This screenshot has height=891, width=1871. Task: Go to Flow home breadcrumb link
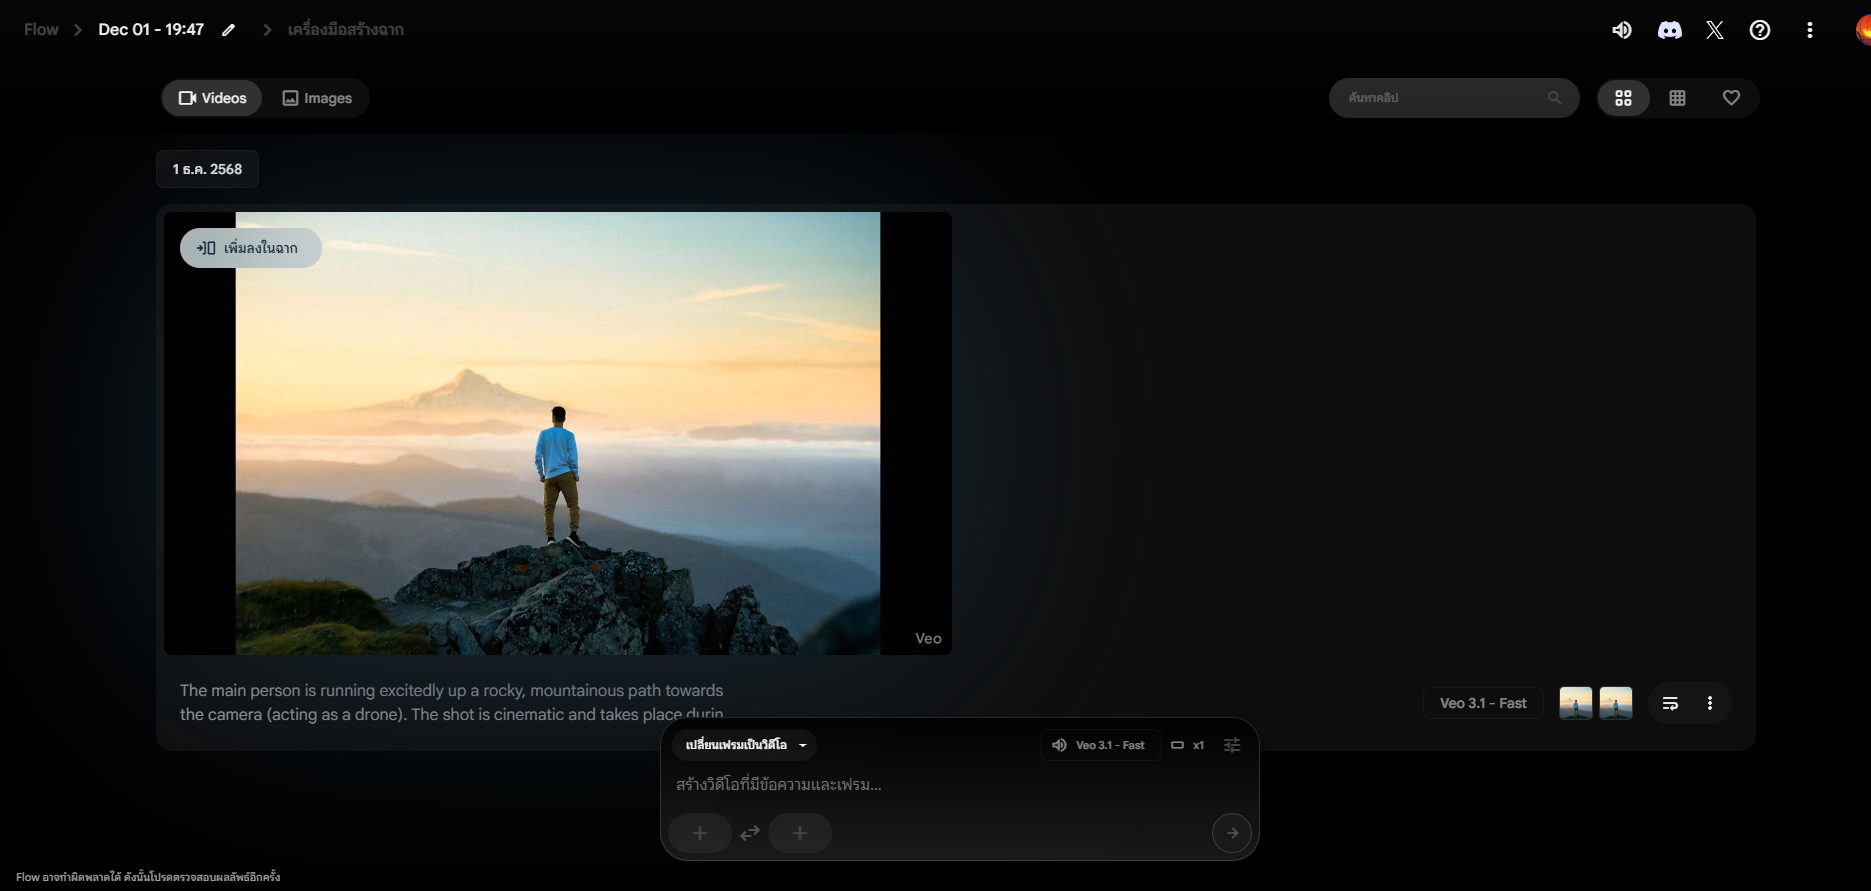(x=41, y=30)
